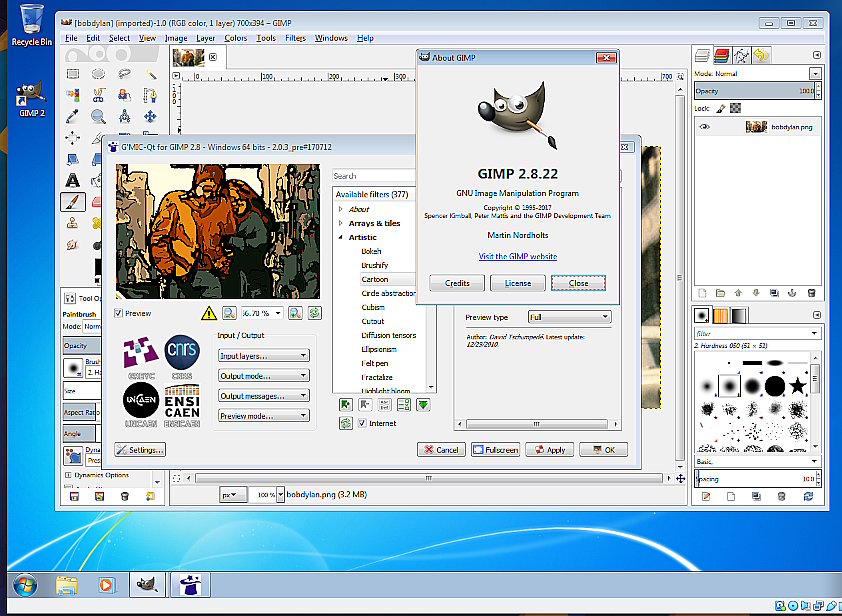Viewport: 842px width, 616px height.
Task: Select the Paths tool in toolbox
Action: (x=151, y=96)
